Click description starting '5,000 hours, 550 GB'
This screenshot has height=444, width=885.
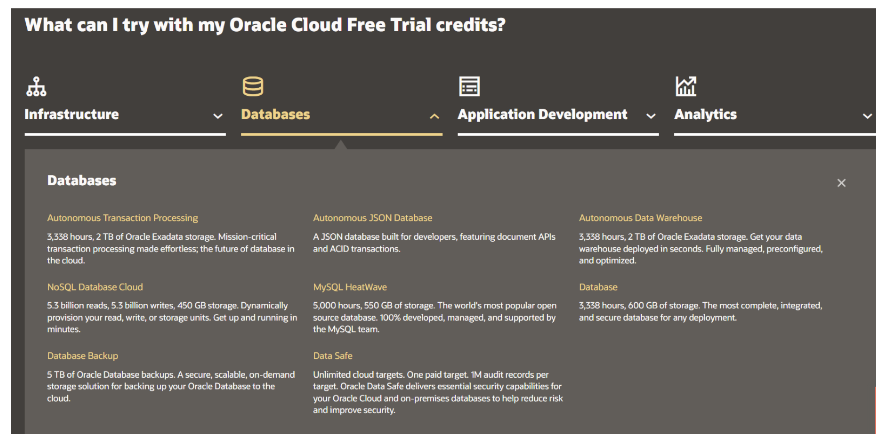tap(435, 317)
